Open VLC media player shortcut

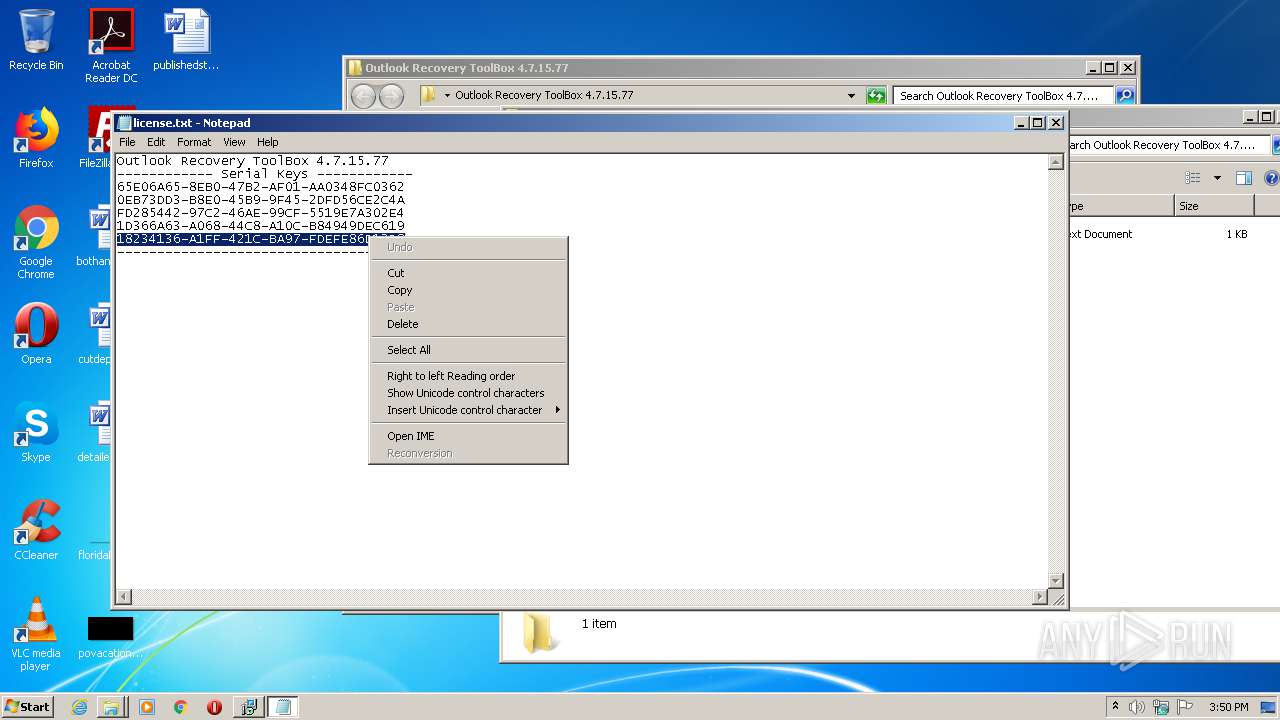[x=36, y=634]
